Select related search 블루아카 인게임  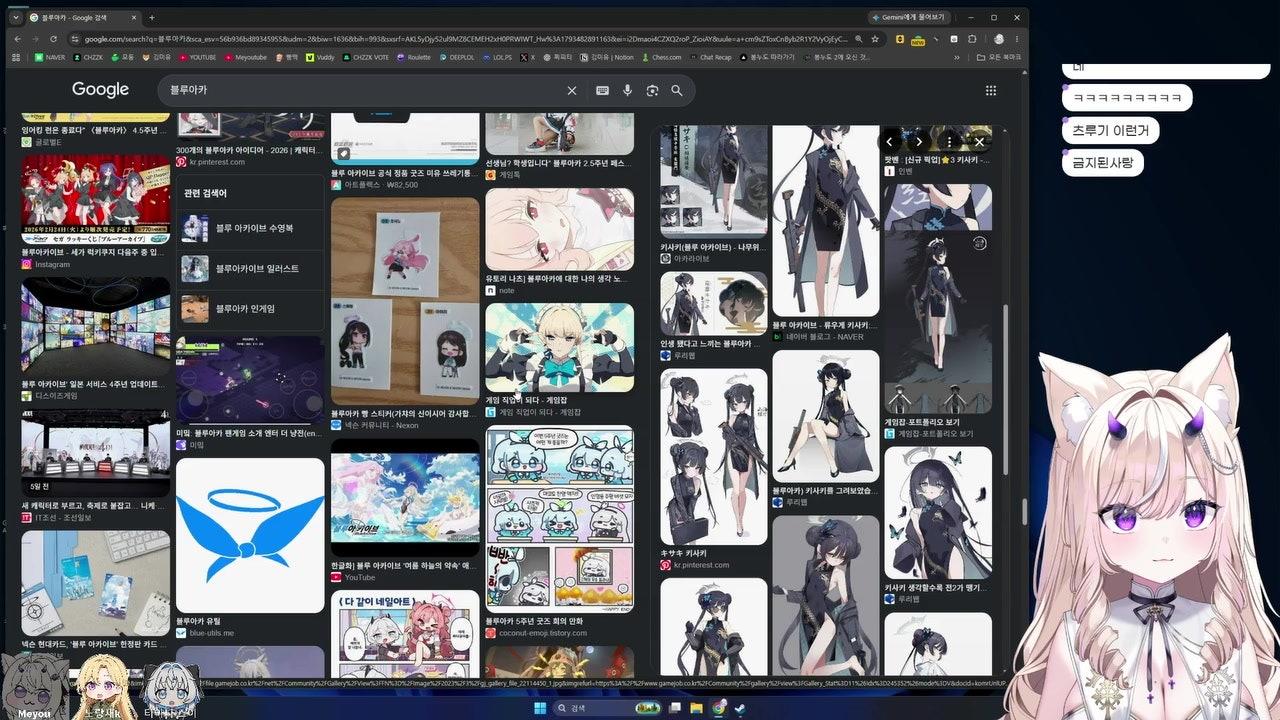tap(250, 309)
